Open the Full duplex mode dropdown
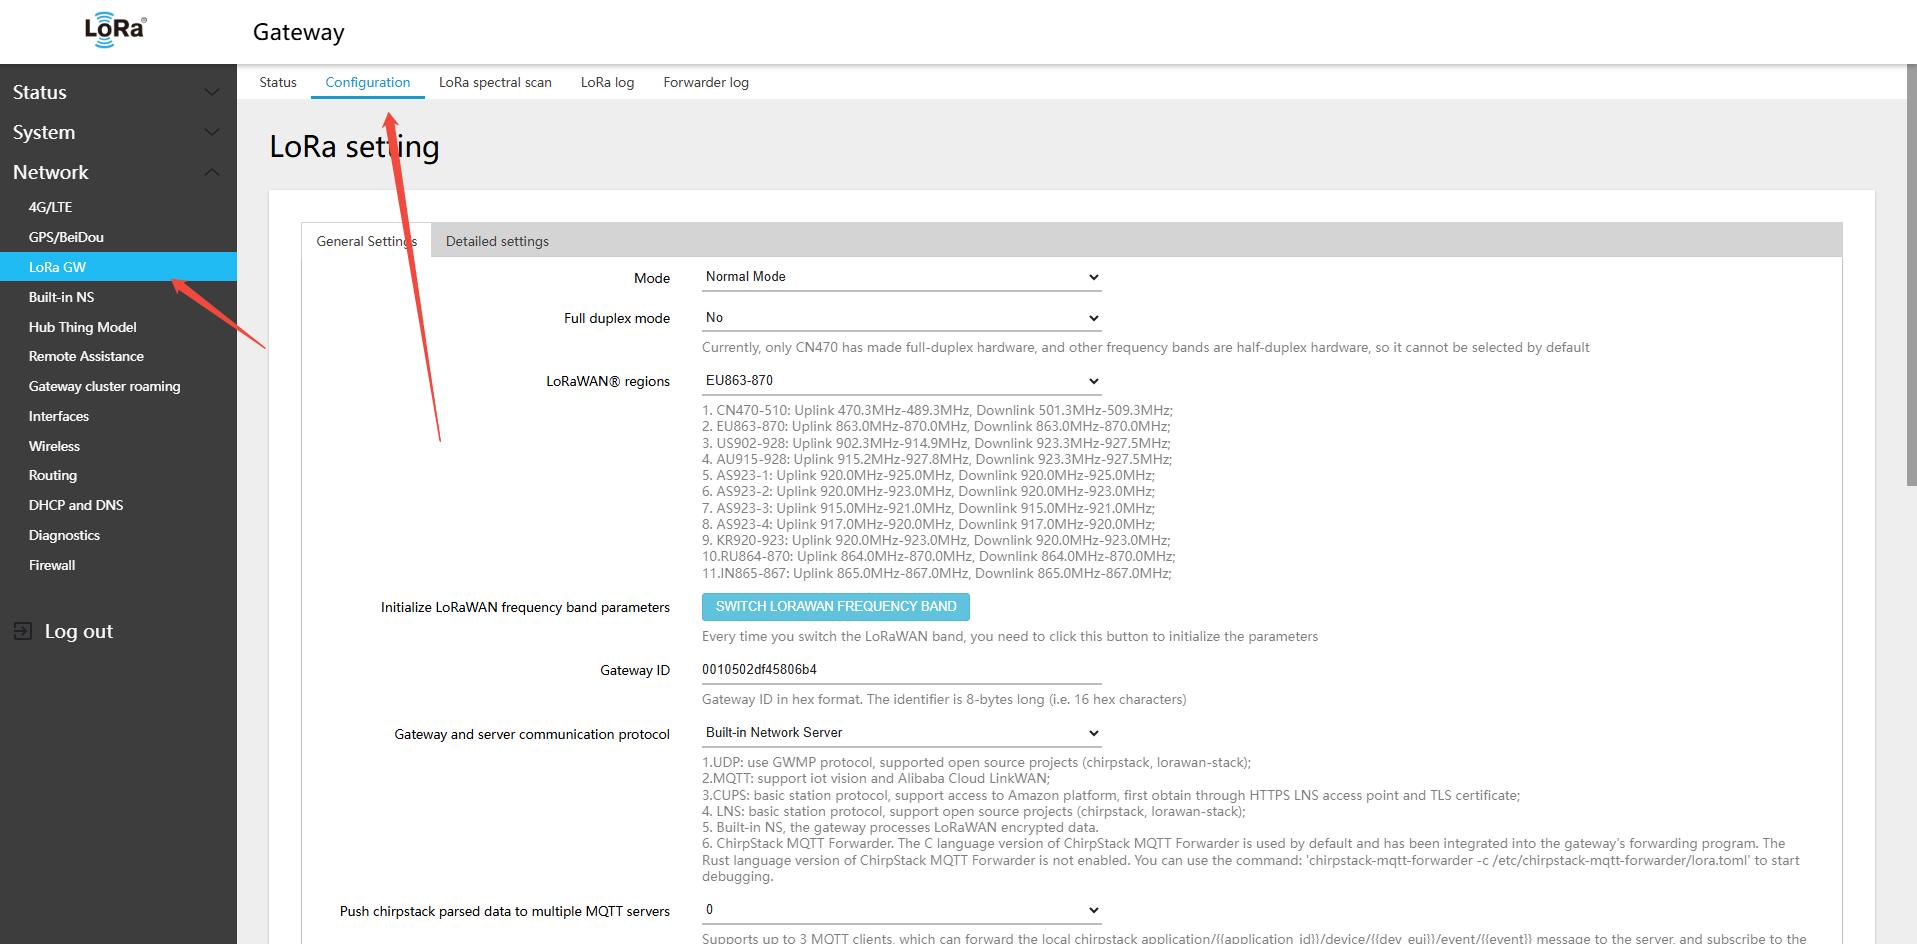The image size is (1917, 944). 900,318
